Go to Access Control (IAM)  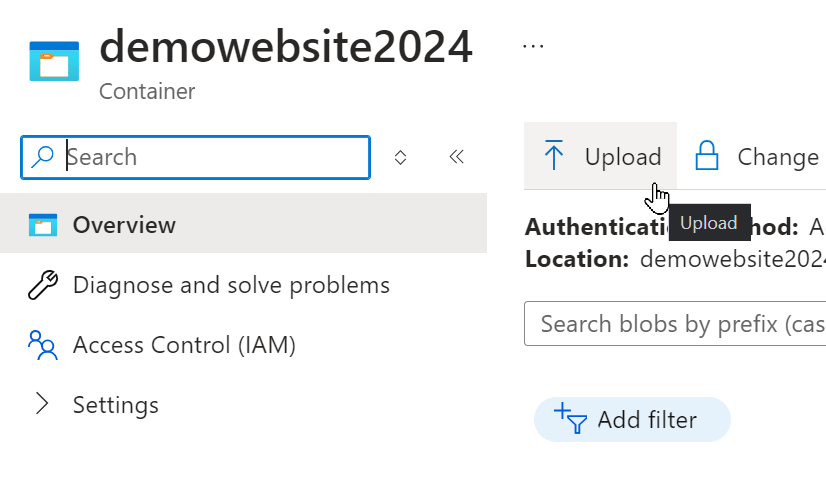tap(184, 345)
